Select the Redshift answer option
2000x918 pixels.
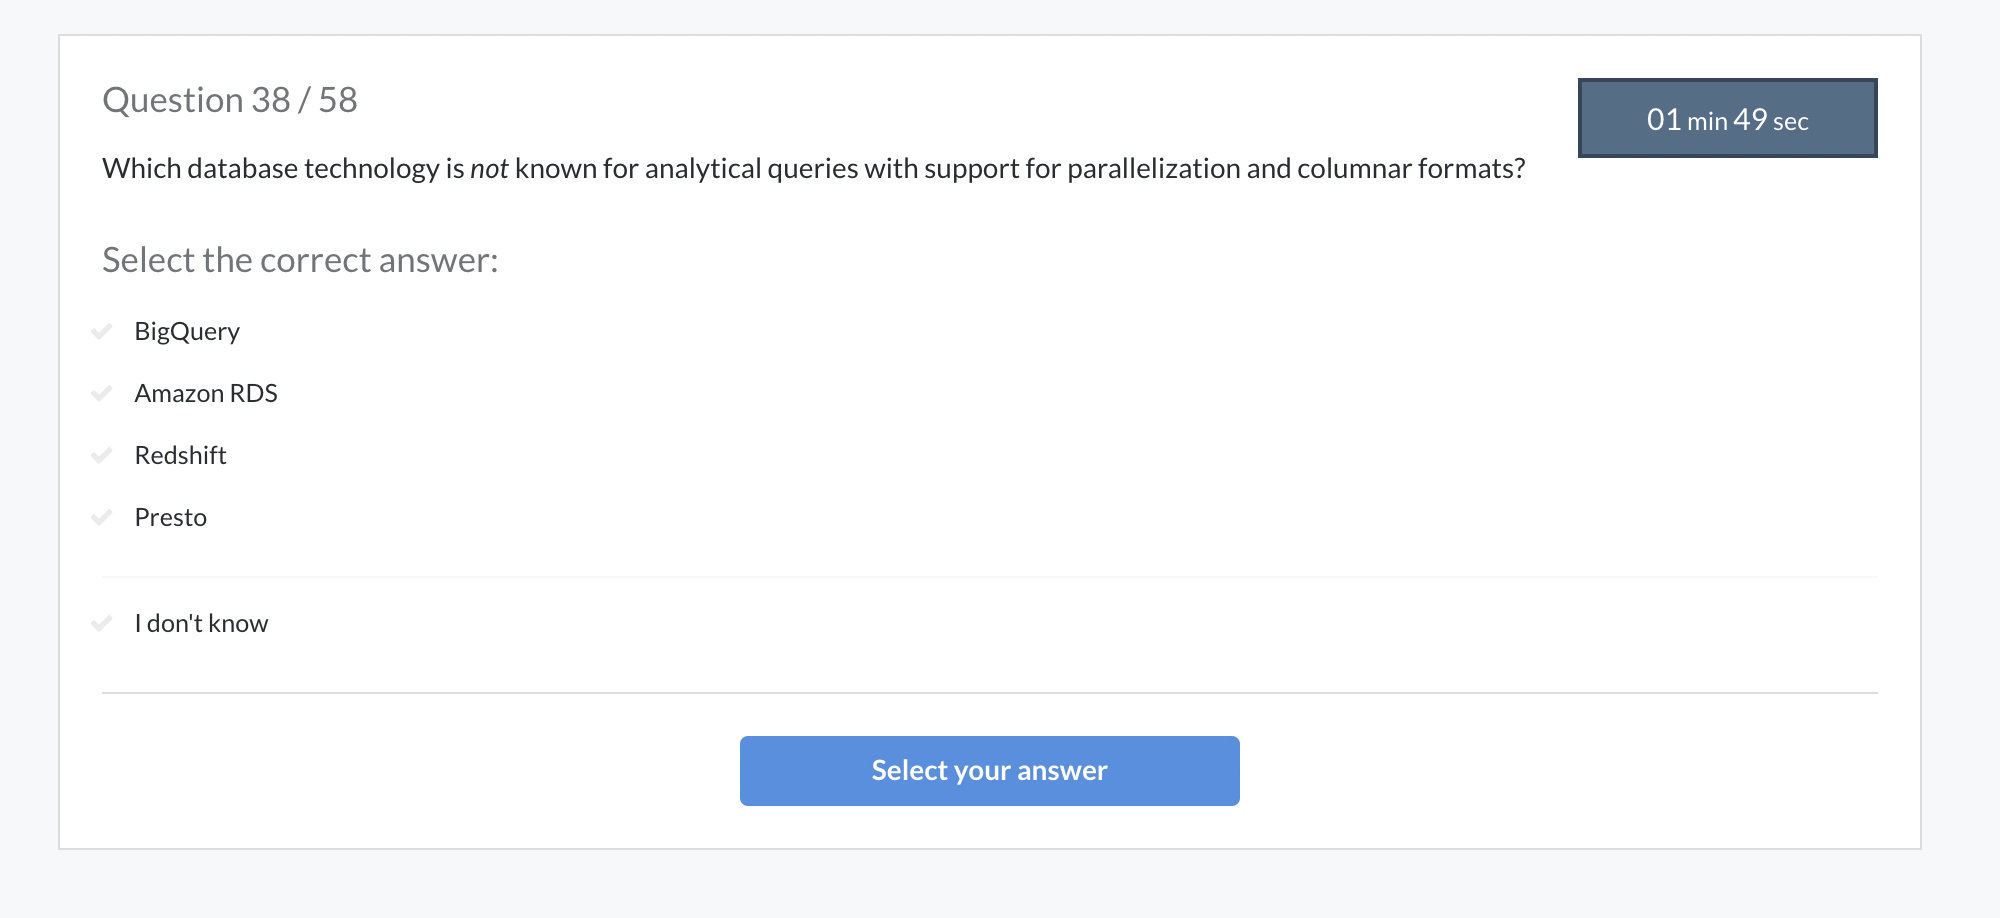pos(180,455)
